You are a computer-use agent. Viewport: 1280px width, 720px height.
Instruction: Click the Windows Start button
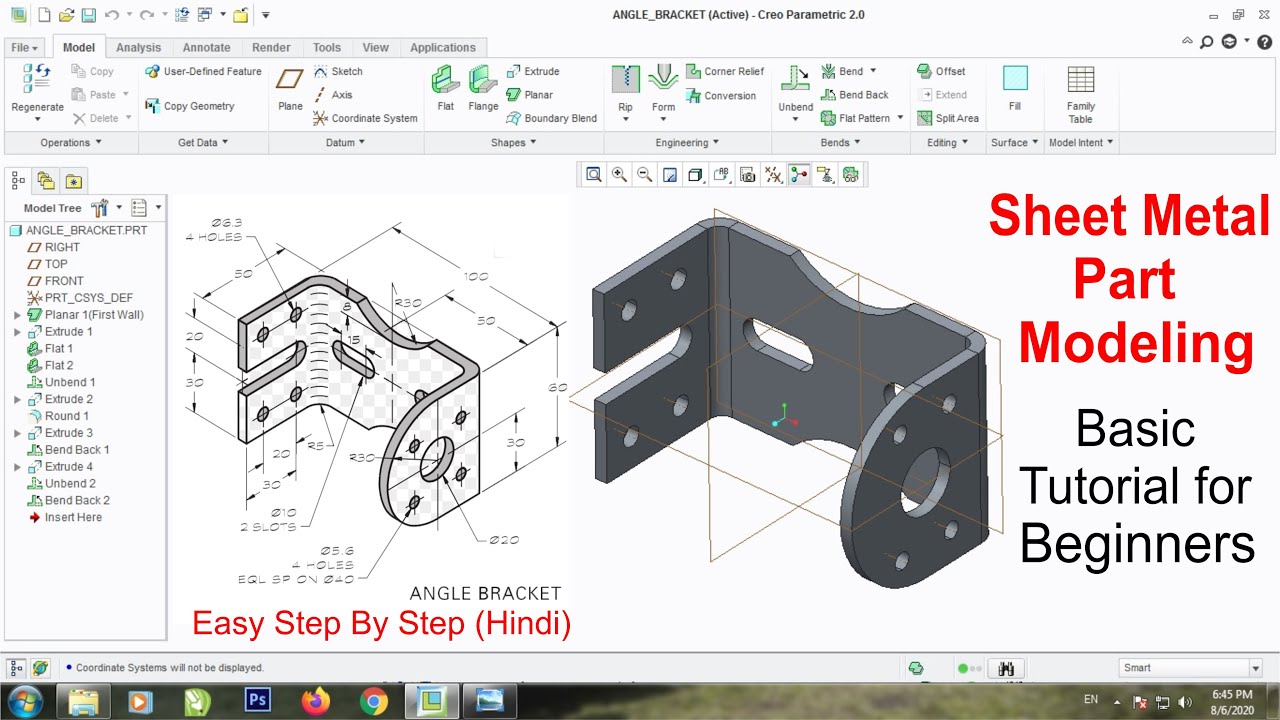(24, 701)
